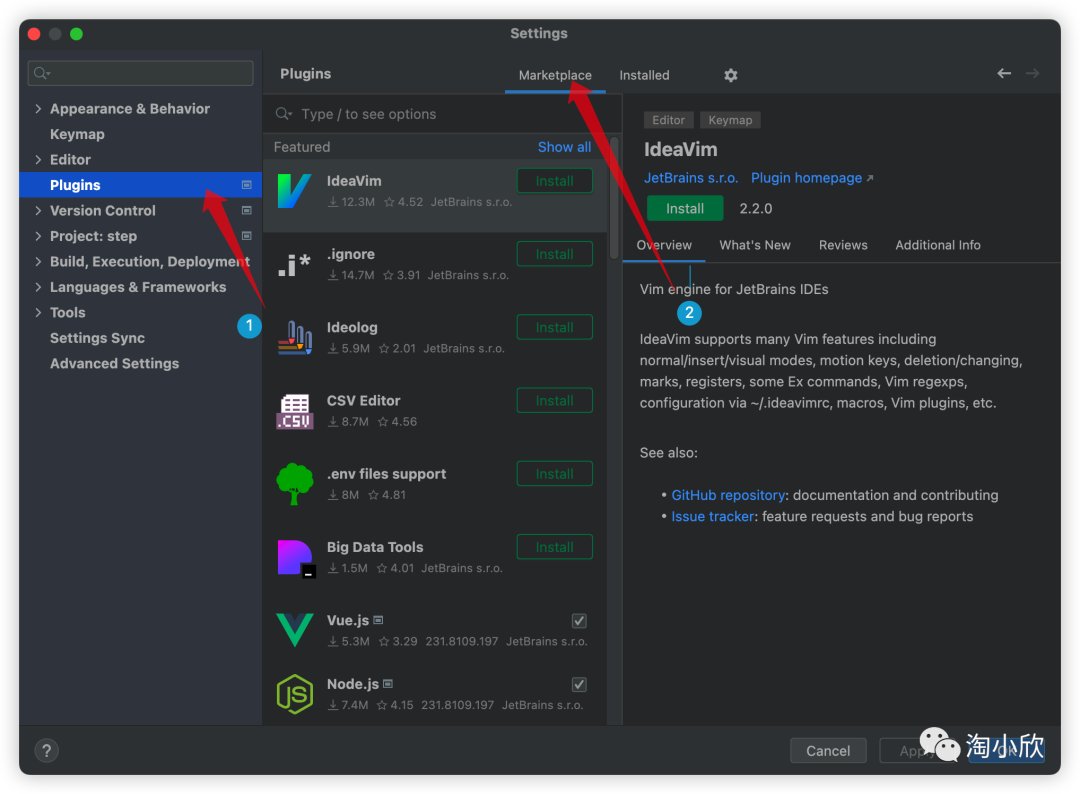1080x794 pixels.
Task: Select the Big Data Tools plugin name
Action: tap(375, 547)
